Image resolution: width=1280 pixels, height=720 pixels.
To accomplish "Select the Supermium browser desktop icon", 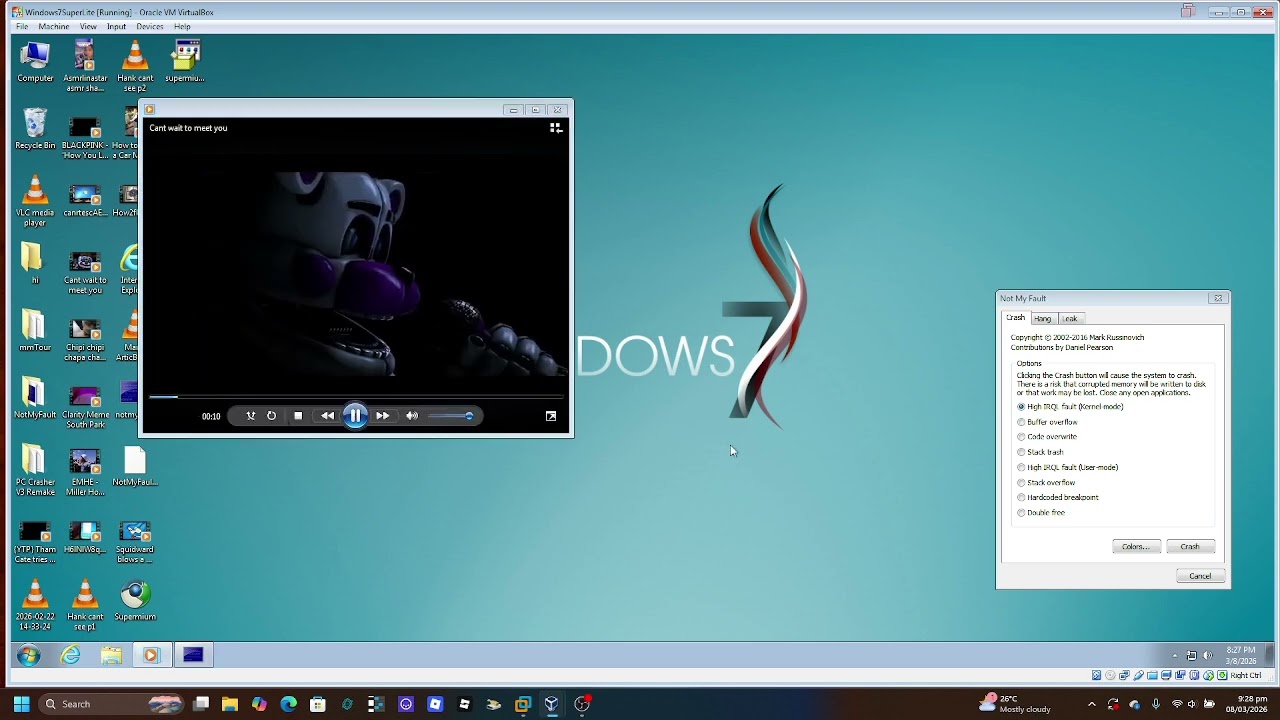I will (x=135, y=600).
